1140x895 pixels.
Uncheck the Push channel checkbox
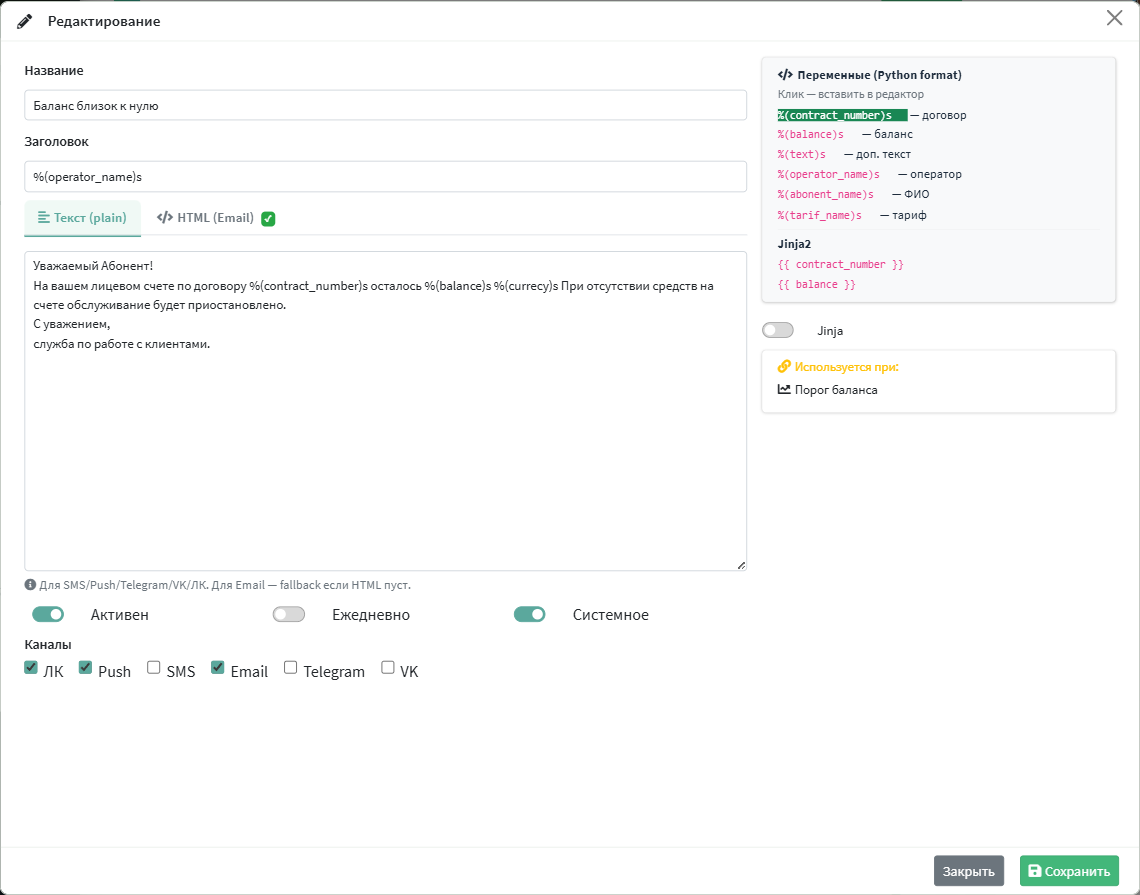click(x=85, y=667)
